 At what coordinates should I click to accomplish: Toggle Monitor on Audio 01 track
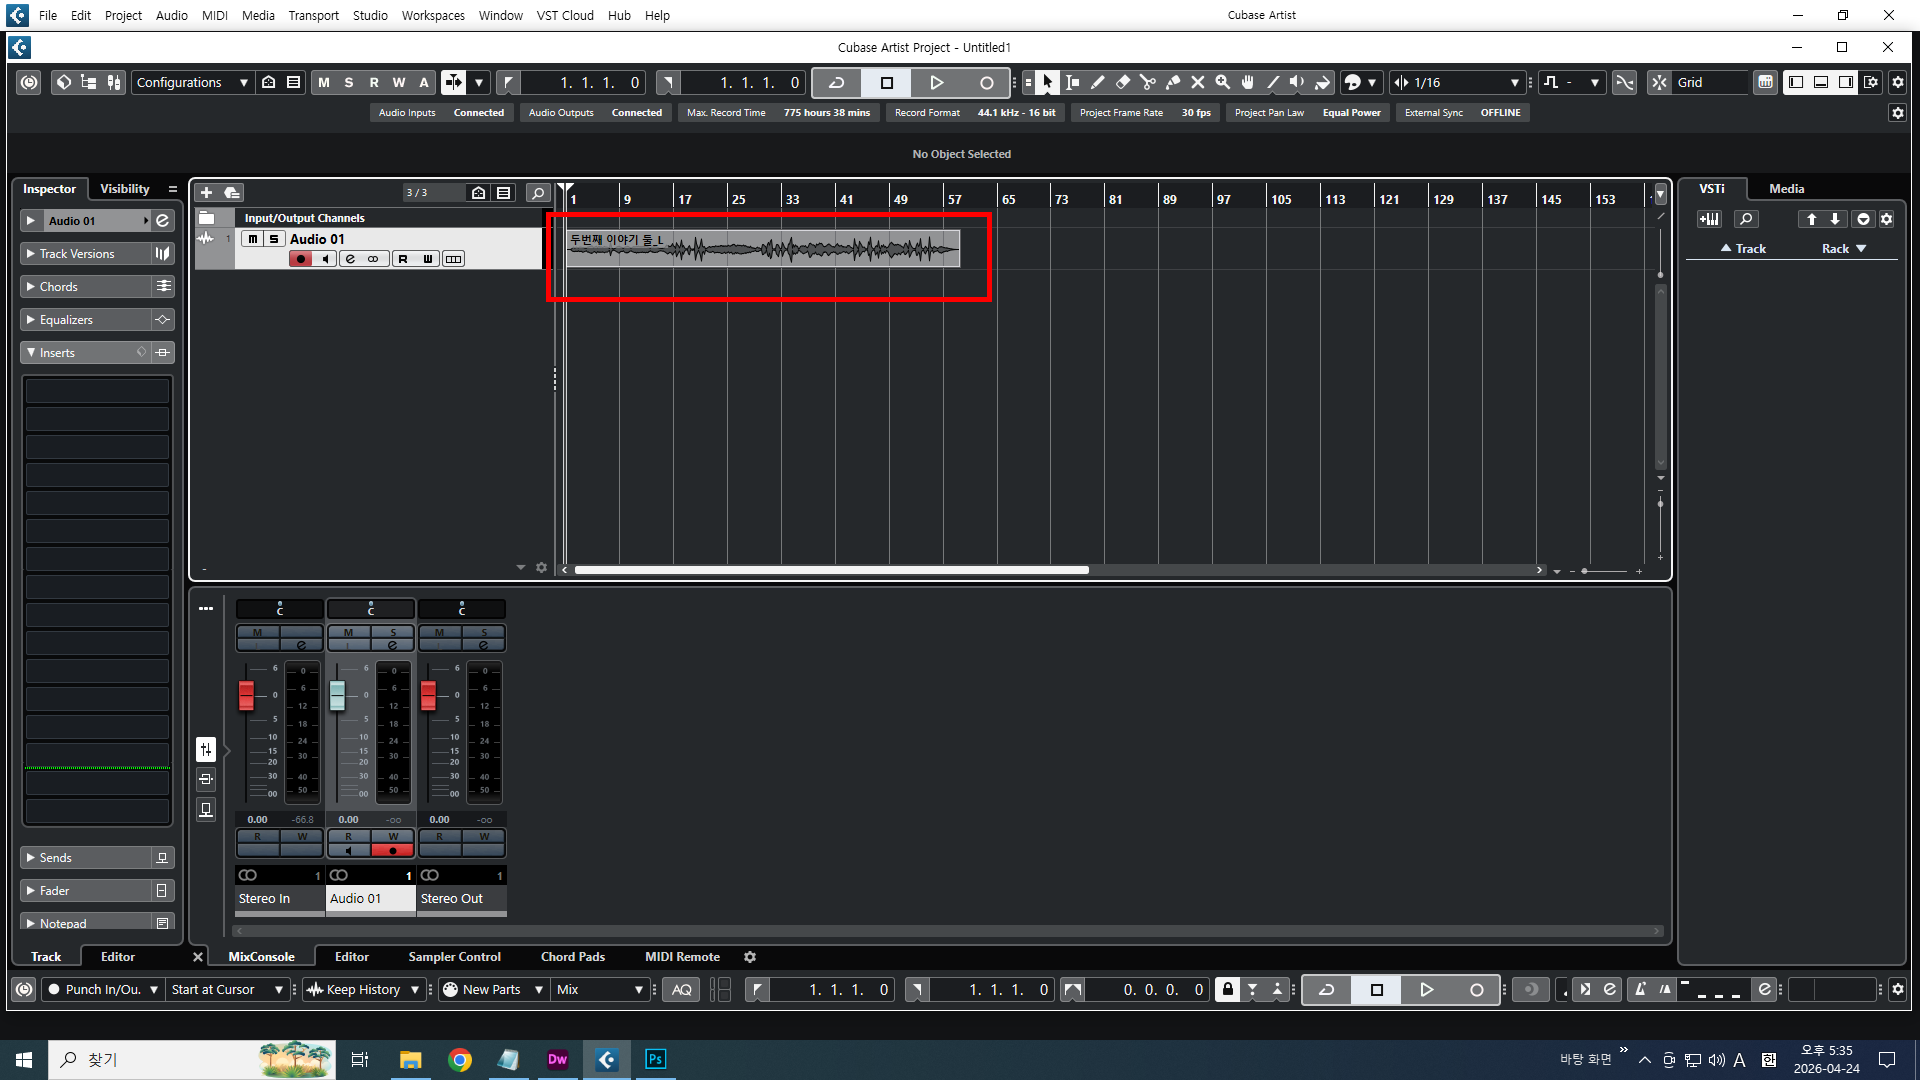[x=324, y=259]
